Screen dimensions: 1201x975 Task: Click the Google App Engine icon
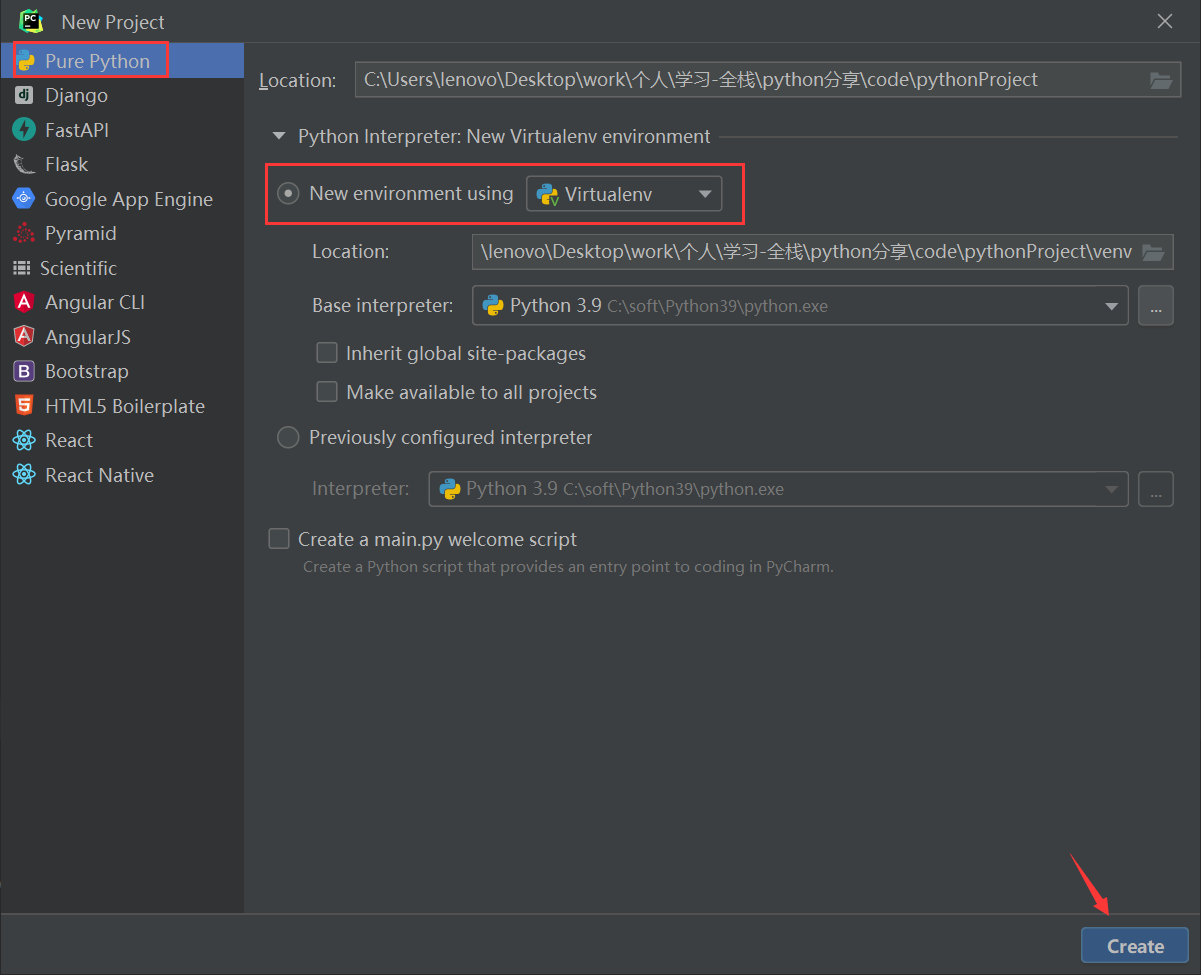tap(24, 199)
